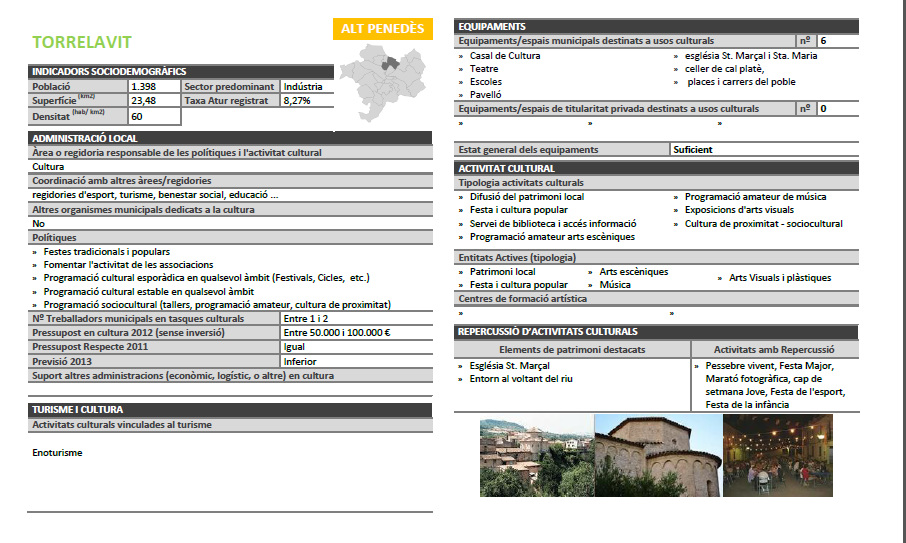Image resolution: width=906 pixels, height=543 pixels.
Task: Select the TURISME I CULTURA header
Action: point(230,410)
